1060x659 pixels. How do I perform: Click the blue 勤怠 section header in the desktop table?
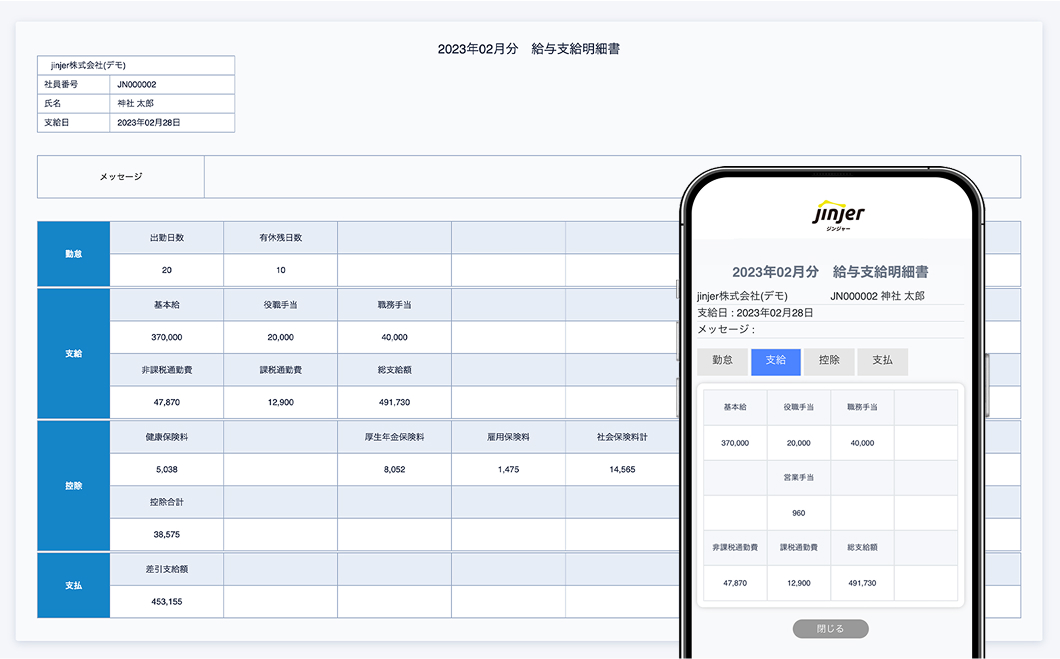(x=73, y=254)
